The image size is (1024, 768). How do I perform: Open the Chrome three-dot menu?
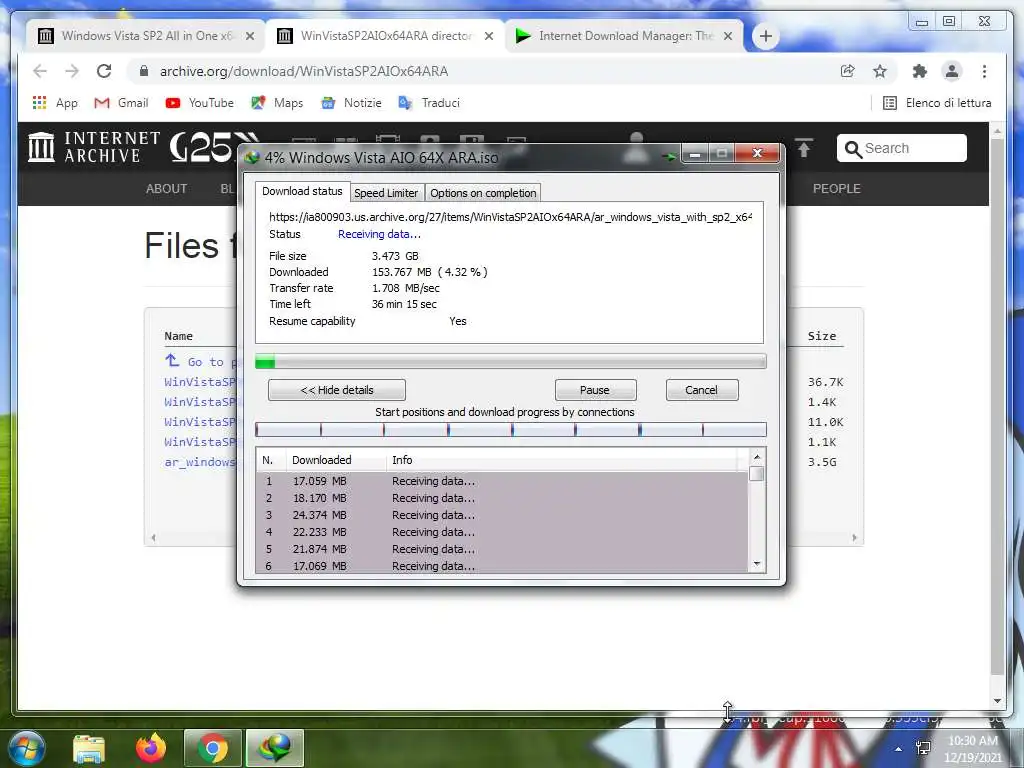984,71
